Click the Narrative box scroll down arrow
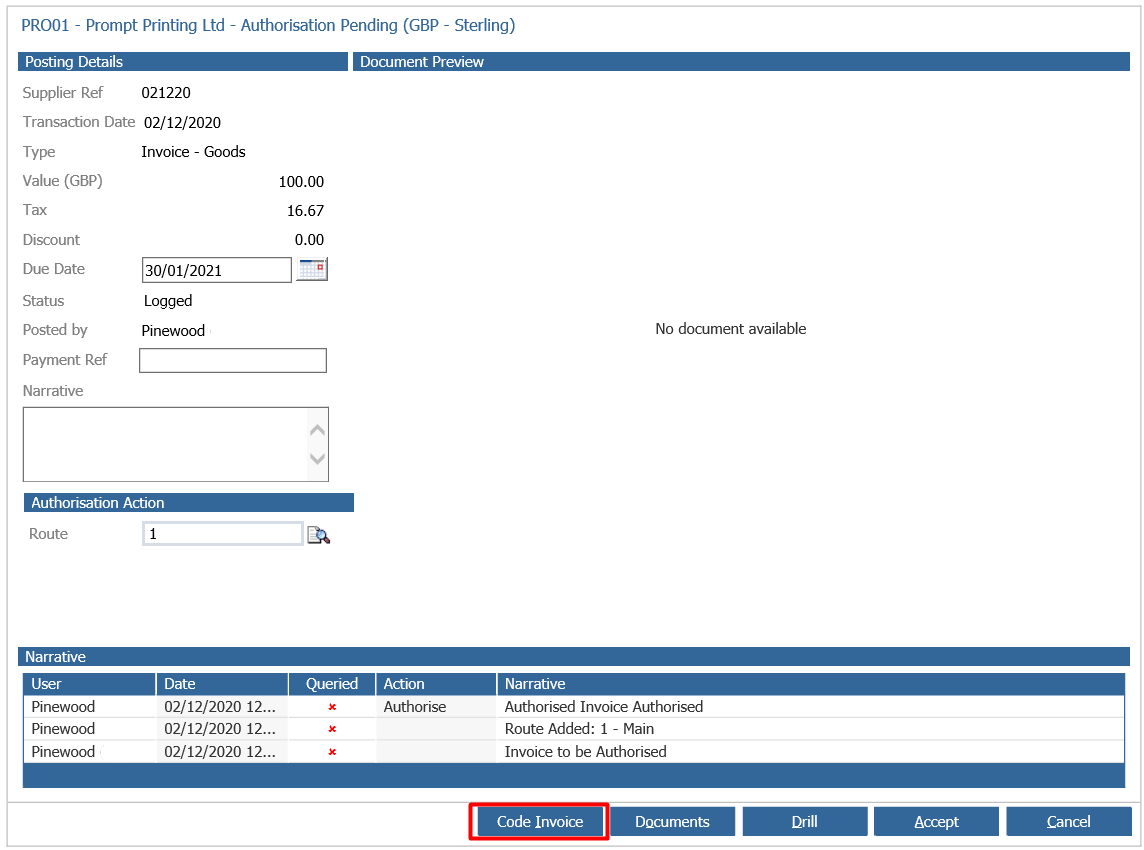1144x850 pixels. pyautogui.click(x=317, y=459)
